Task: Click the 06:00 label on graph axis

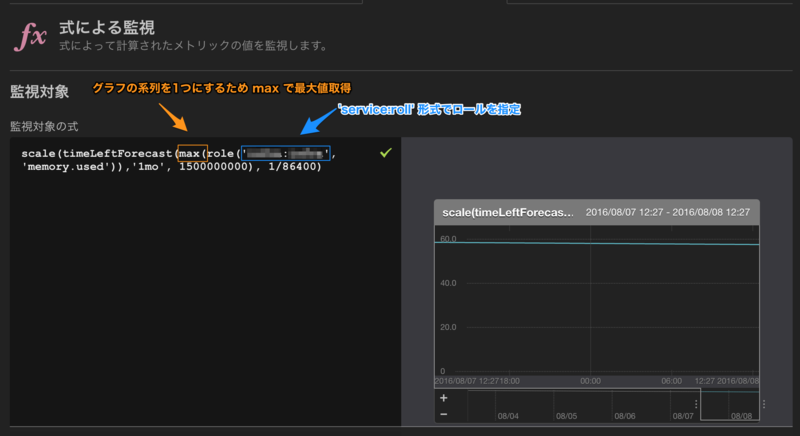Action: click(x=671, y=381)
